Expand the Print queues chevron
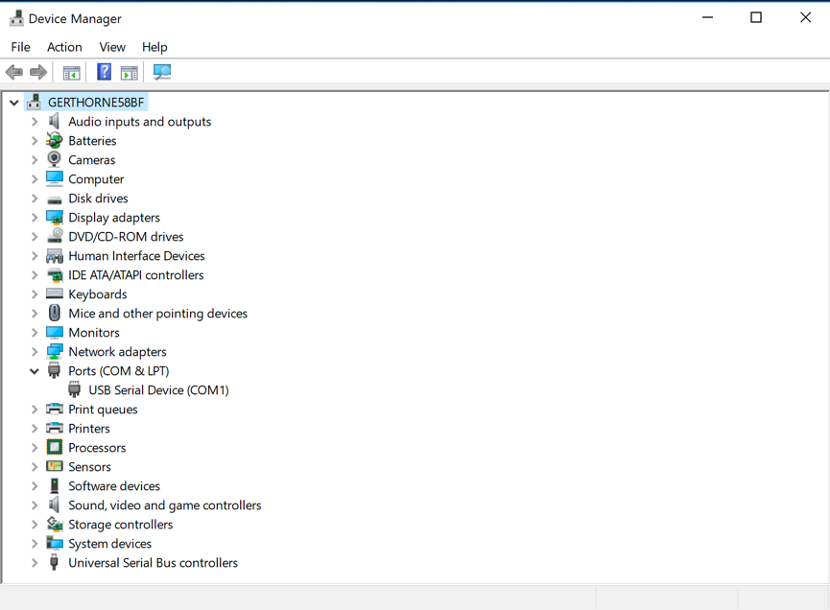 pos(34,409)
